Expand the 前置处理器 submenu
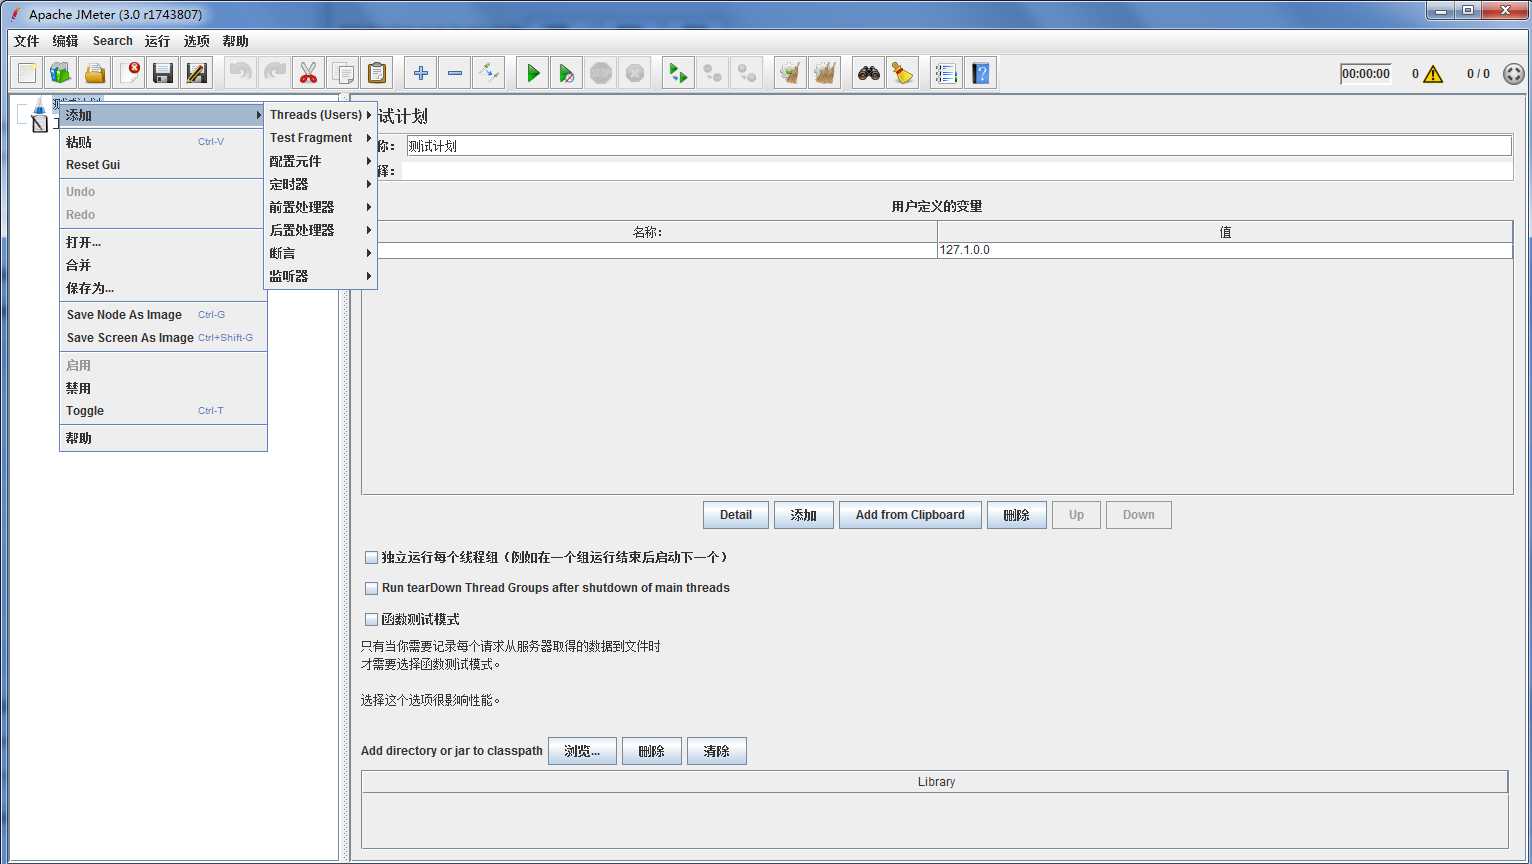Viewport: 1532px width, 864px height. (320, 207)
